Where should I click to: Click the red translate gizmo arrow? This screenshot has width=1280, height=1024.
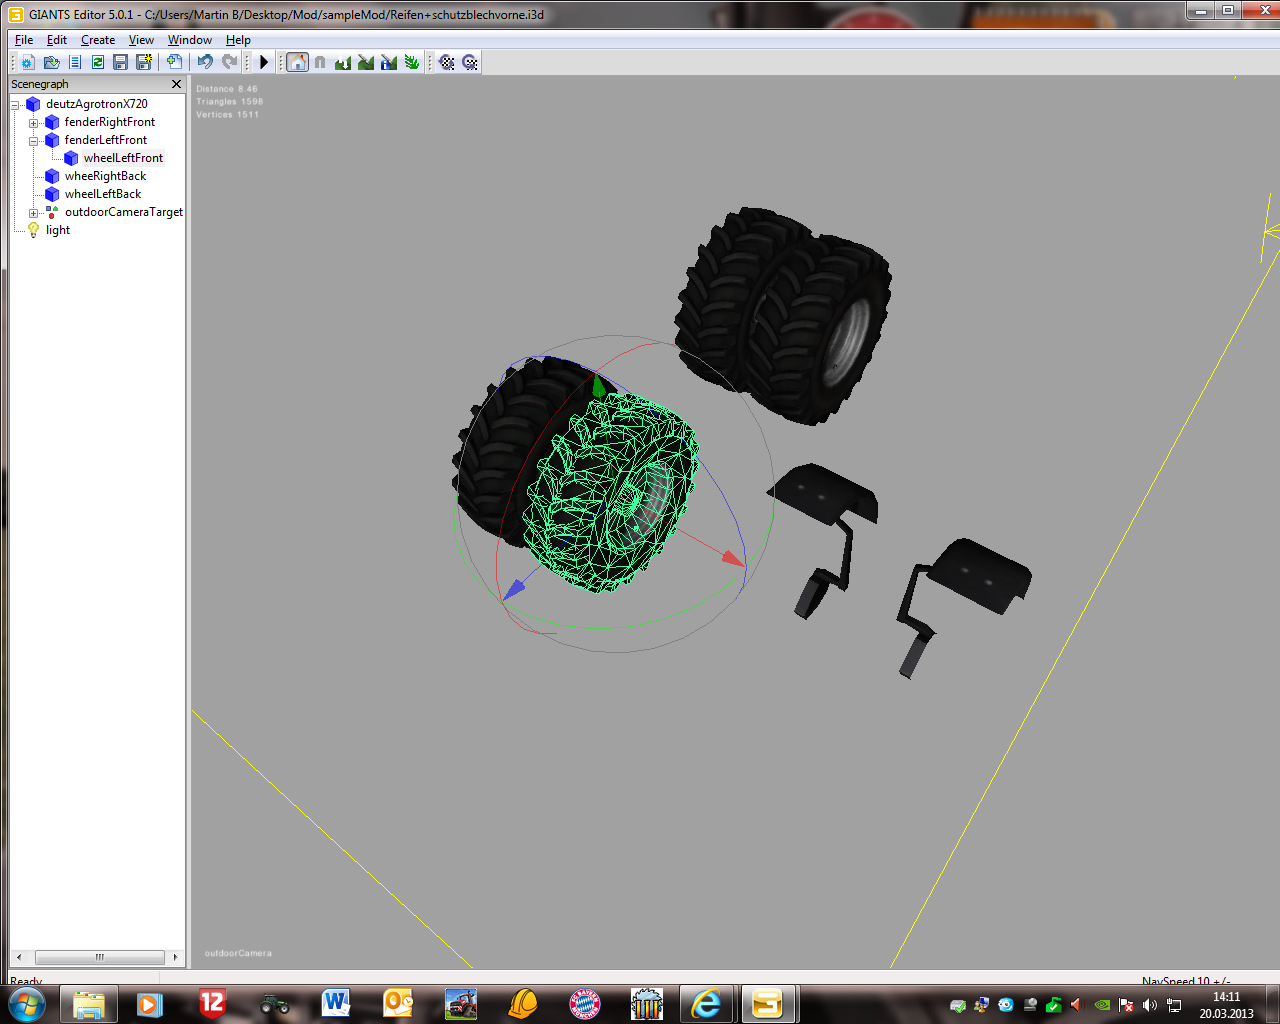733,558
